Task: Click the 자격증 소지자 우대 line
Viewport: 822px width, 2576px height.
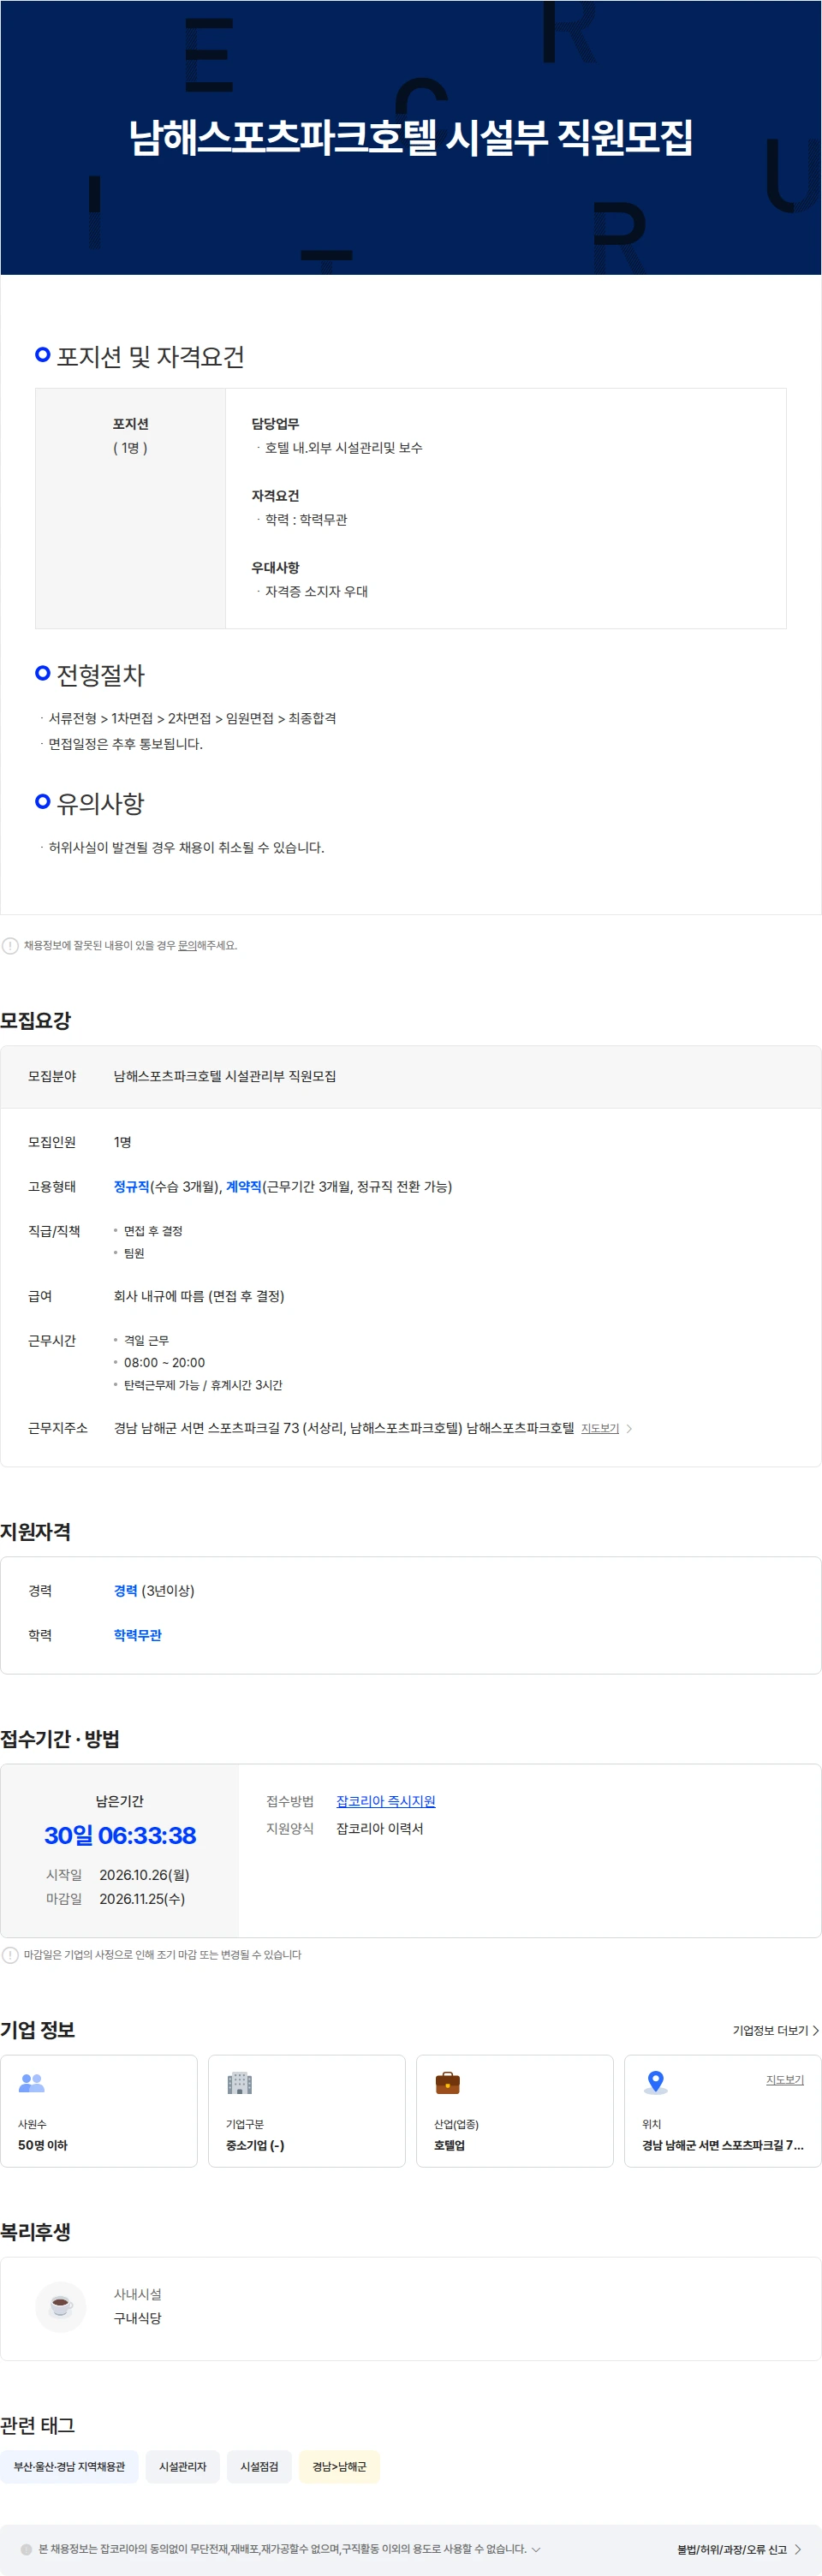Action: 316,591
